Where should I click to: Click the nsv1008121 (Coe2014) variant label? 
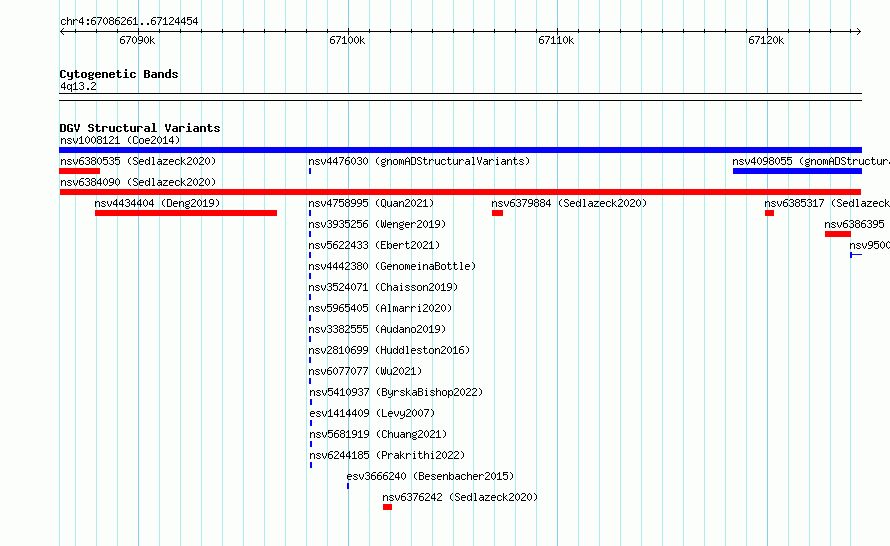(x=120, y=140)
